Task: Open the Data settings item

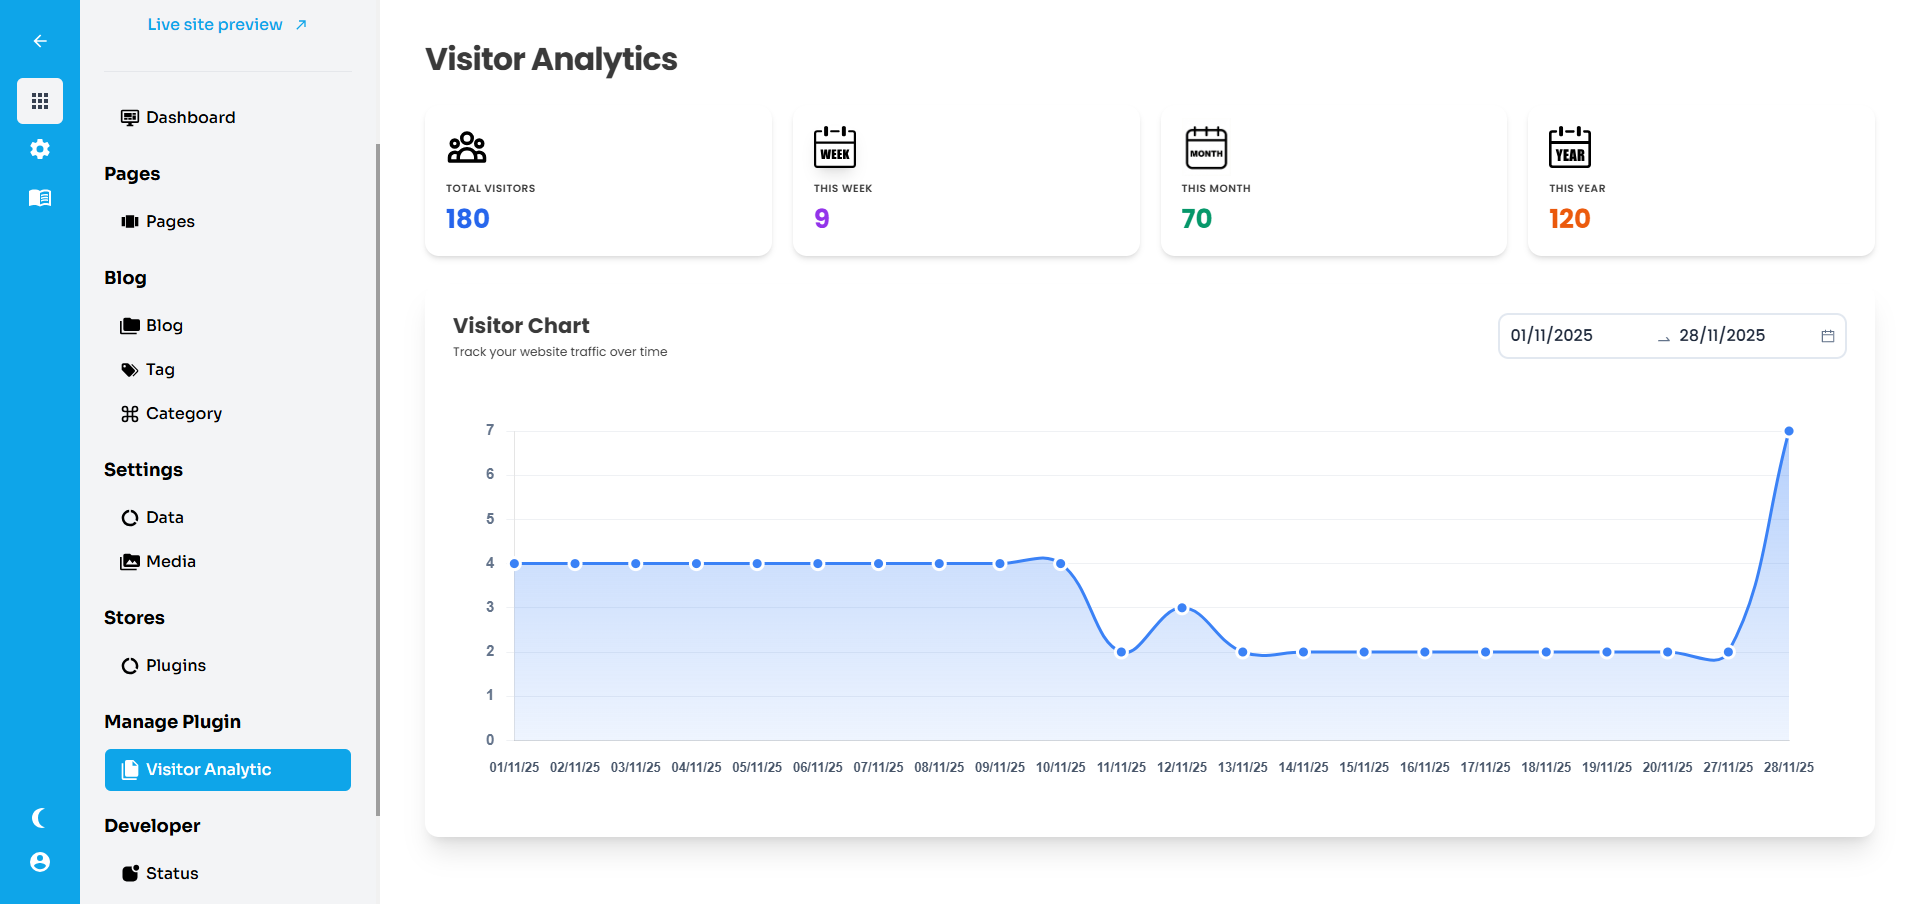Action: tap(164, 518)
